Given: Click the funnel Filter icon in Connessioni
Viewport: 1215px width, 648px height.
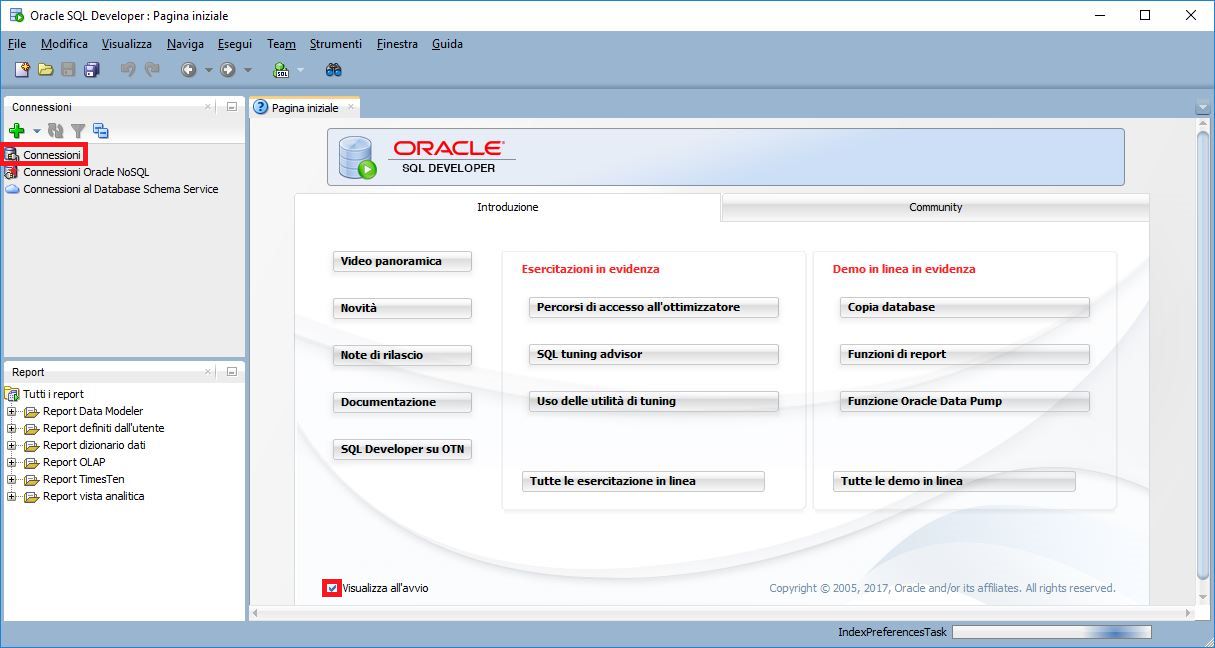Looking at the screenshot, I should click(78, 131).
